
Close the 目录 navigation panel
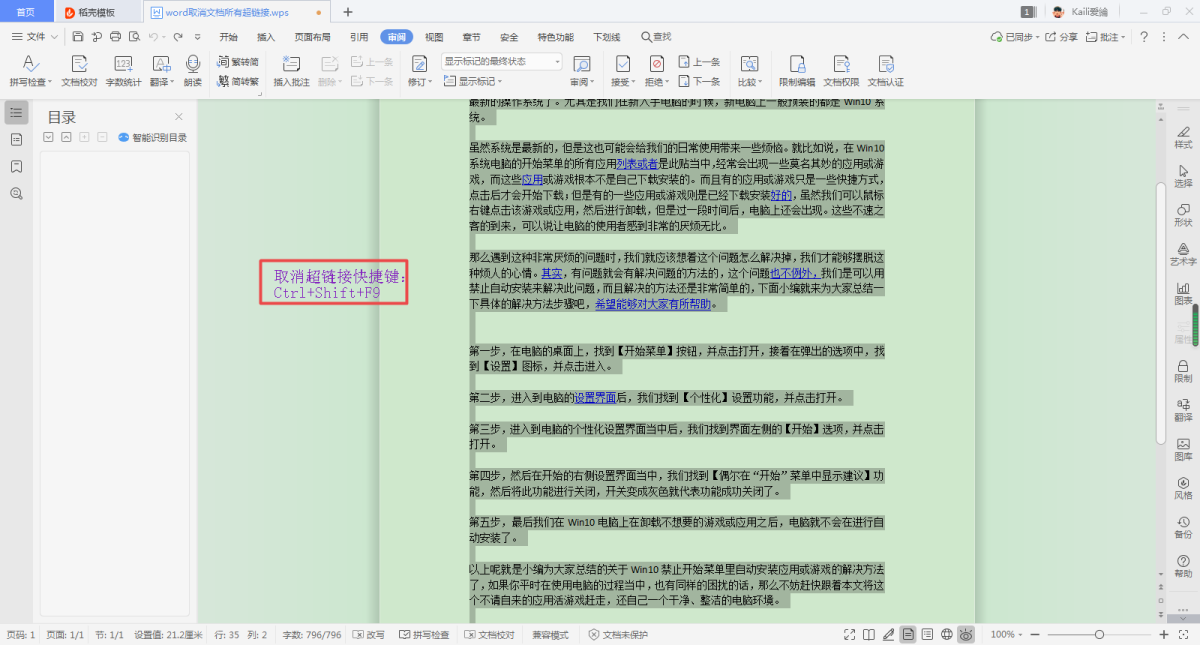(x=179, y=116)
